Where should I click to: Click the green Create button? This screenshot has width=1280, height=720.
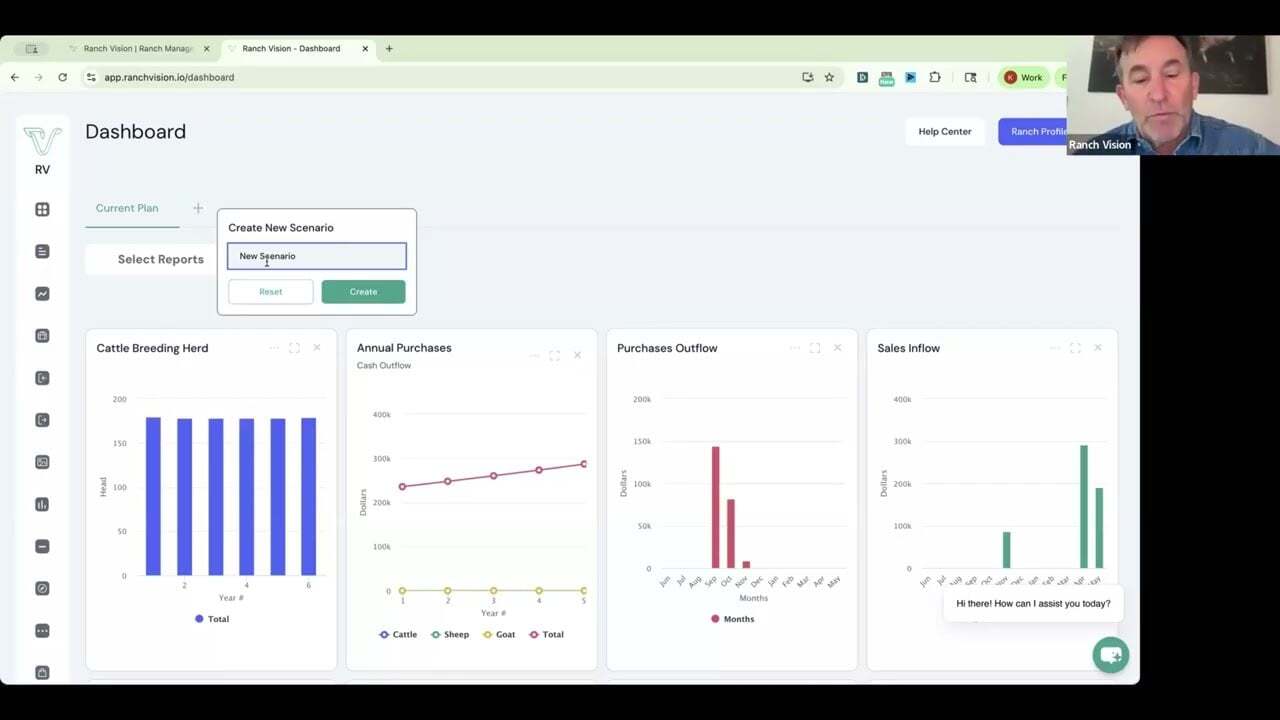click(x=363, y=292)
